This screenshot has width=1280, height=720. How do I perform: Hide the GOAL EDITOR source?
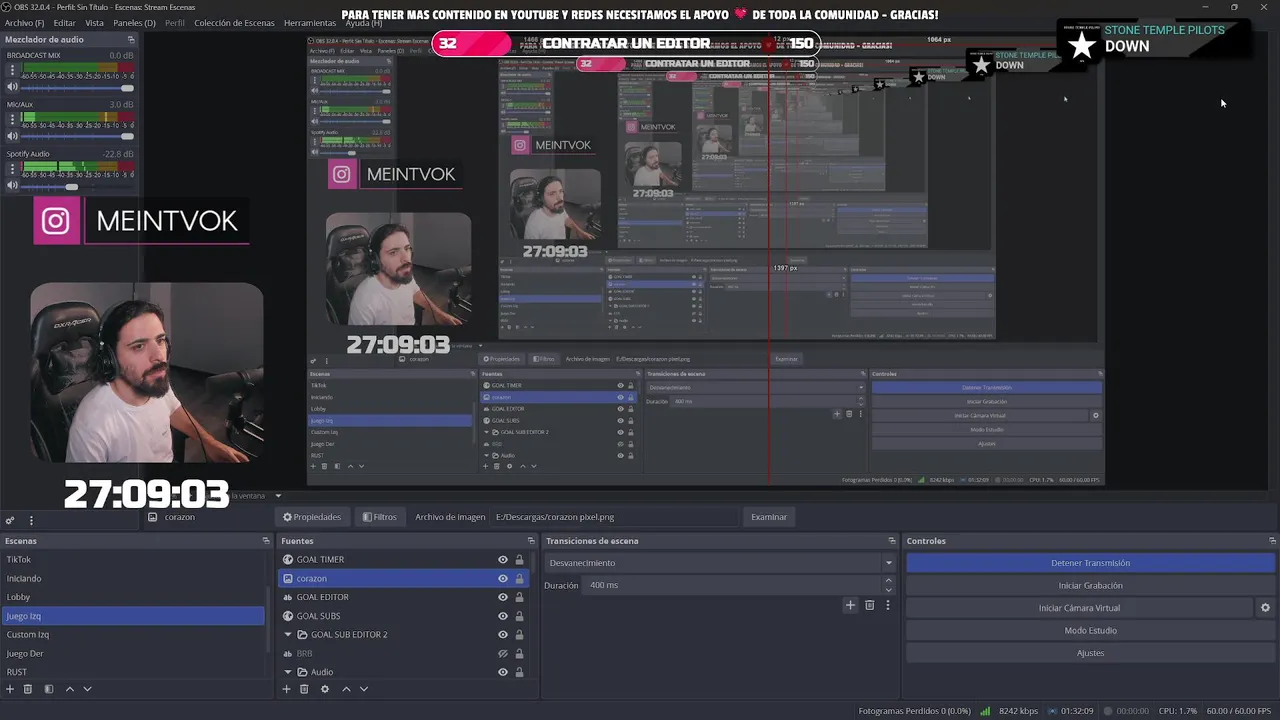pos(503,597)
